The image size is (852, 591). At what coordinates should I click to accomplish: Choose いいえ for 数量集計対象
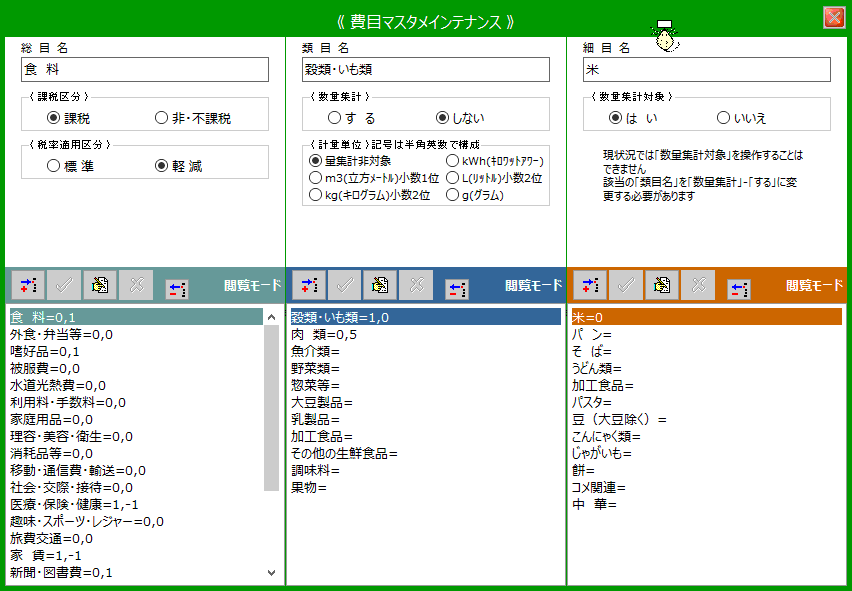click(x=723, y=118)
